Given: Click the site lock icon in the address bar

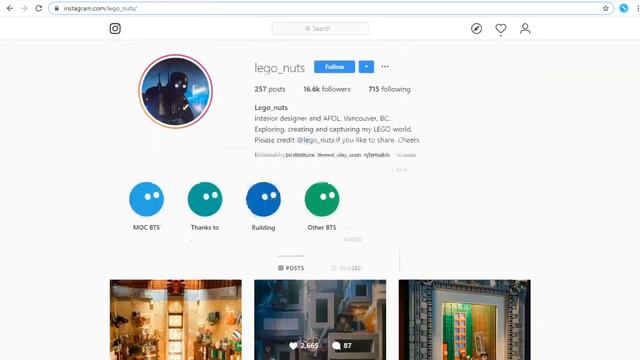Looking at the screenshot, I should 57,8.
